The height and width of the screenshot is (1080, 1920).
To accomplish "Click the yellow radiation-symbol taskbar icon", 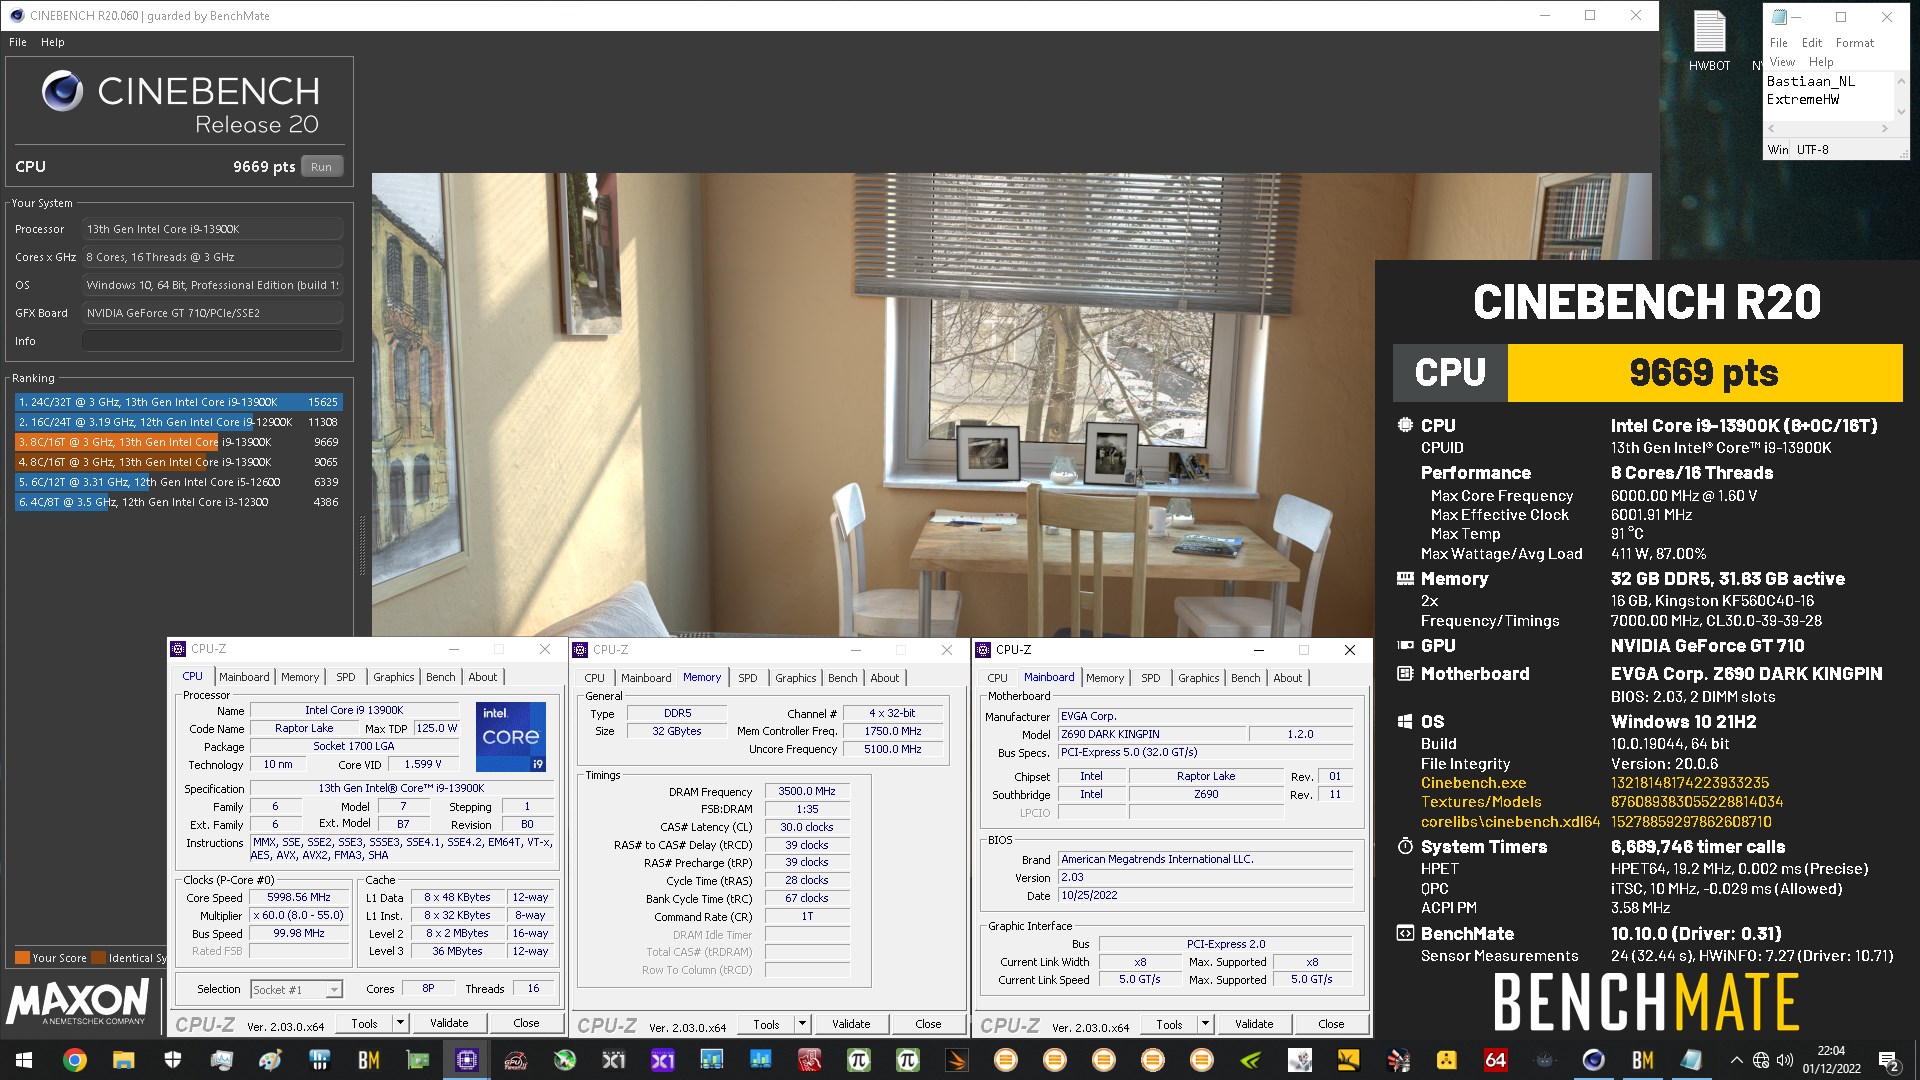I will (1446, 1060).
